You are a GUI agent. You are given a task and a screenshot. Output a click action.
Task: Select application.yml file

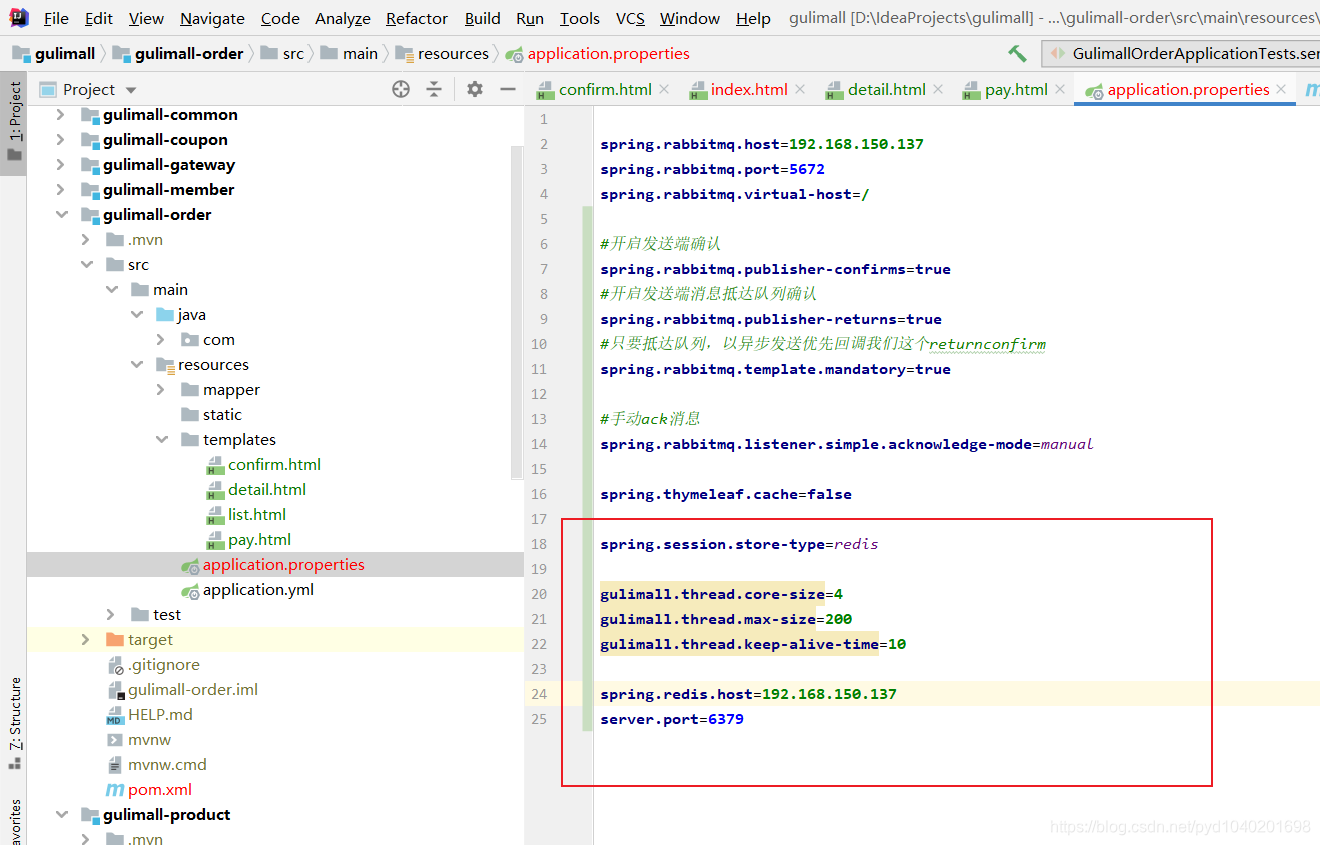click(x=247, y=589)
